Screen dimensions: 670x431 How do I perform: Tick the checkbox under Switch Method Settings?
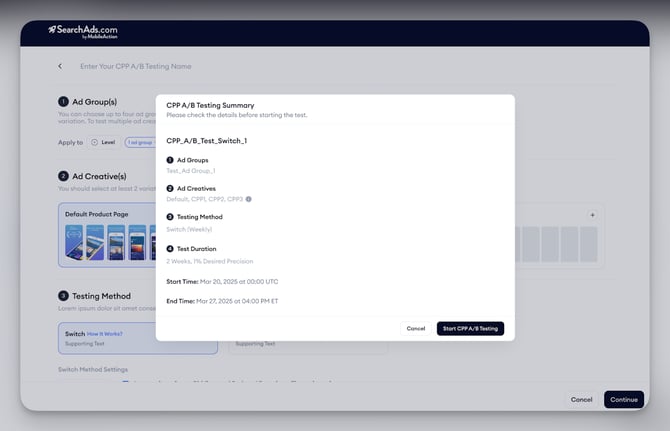click(126, 382)
